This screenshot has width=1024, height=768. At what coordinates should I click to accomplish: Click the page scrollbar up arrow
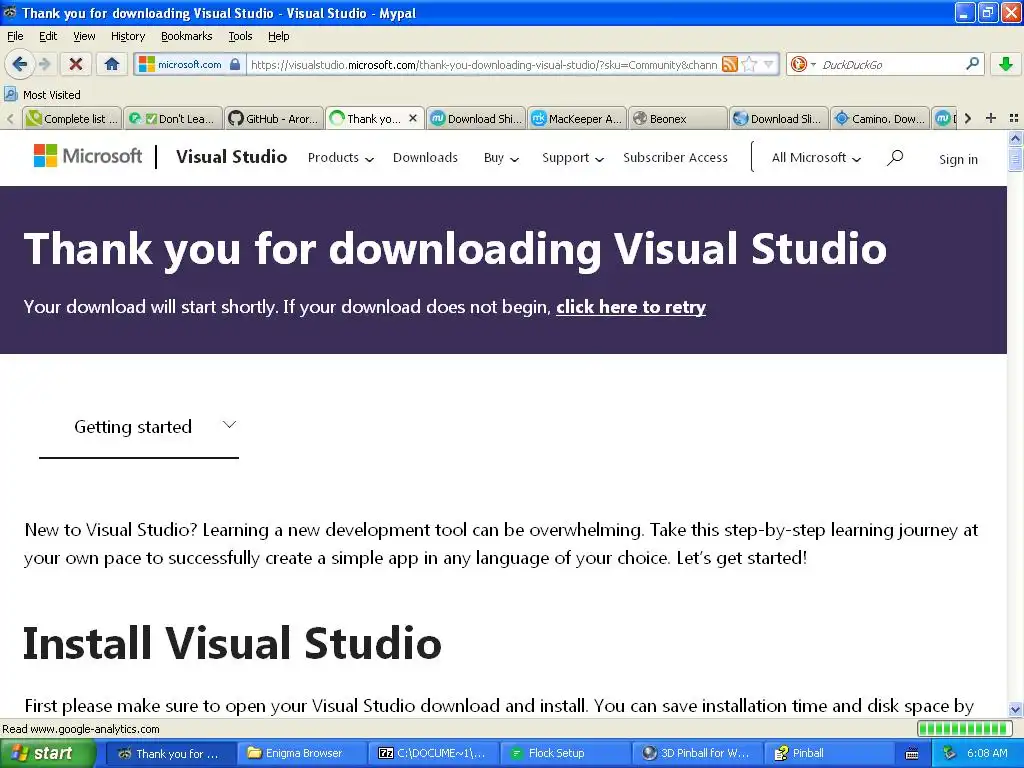(x=1015, y=138)
